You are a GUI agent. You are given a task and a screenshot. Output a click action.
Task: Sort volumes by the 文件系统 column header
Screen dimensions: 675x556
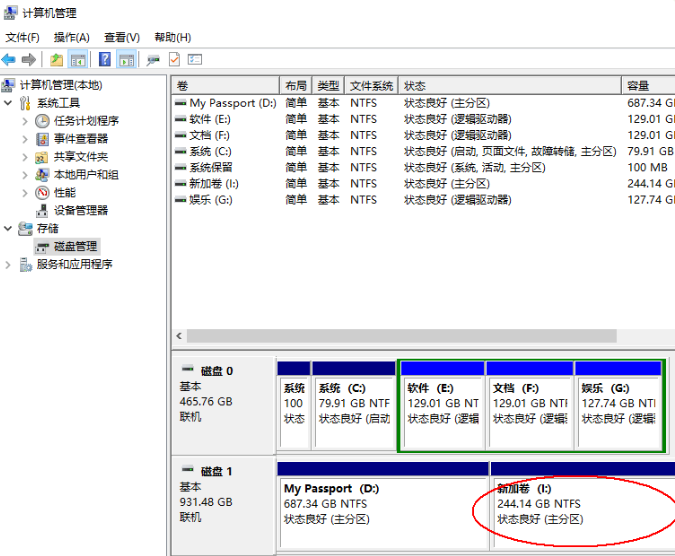371,86
